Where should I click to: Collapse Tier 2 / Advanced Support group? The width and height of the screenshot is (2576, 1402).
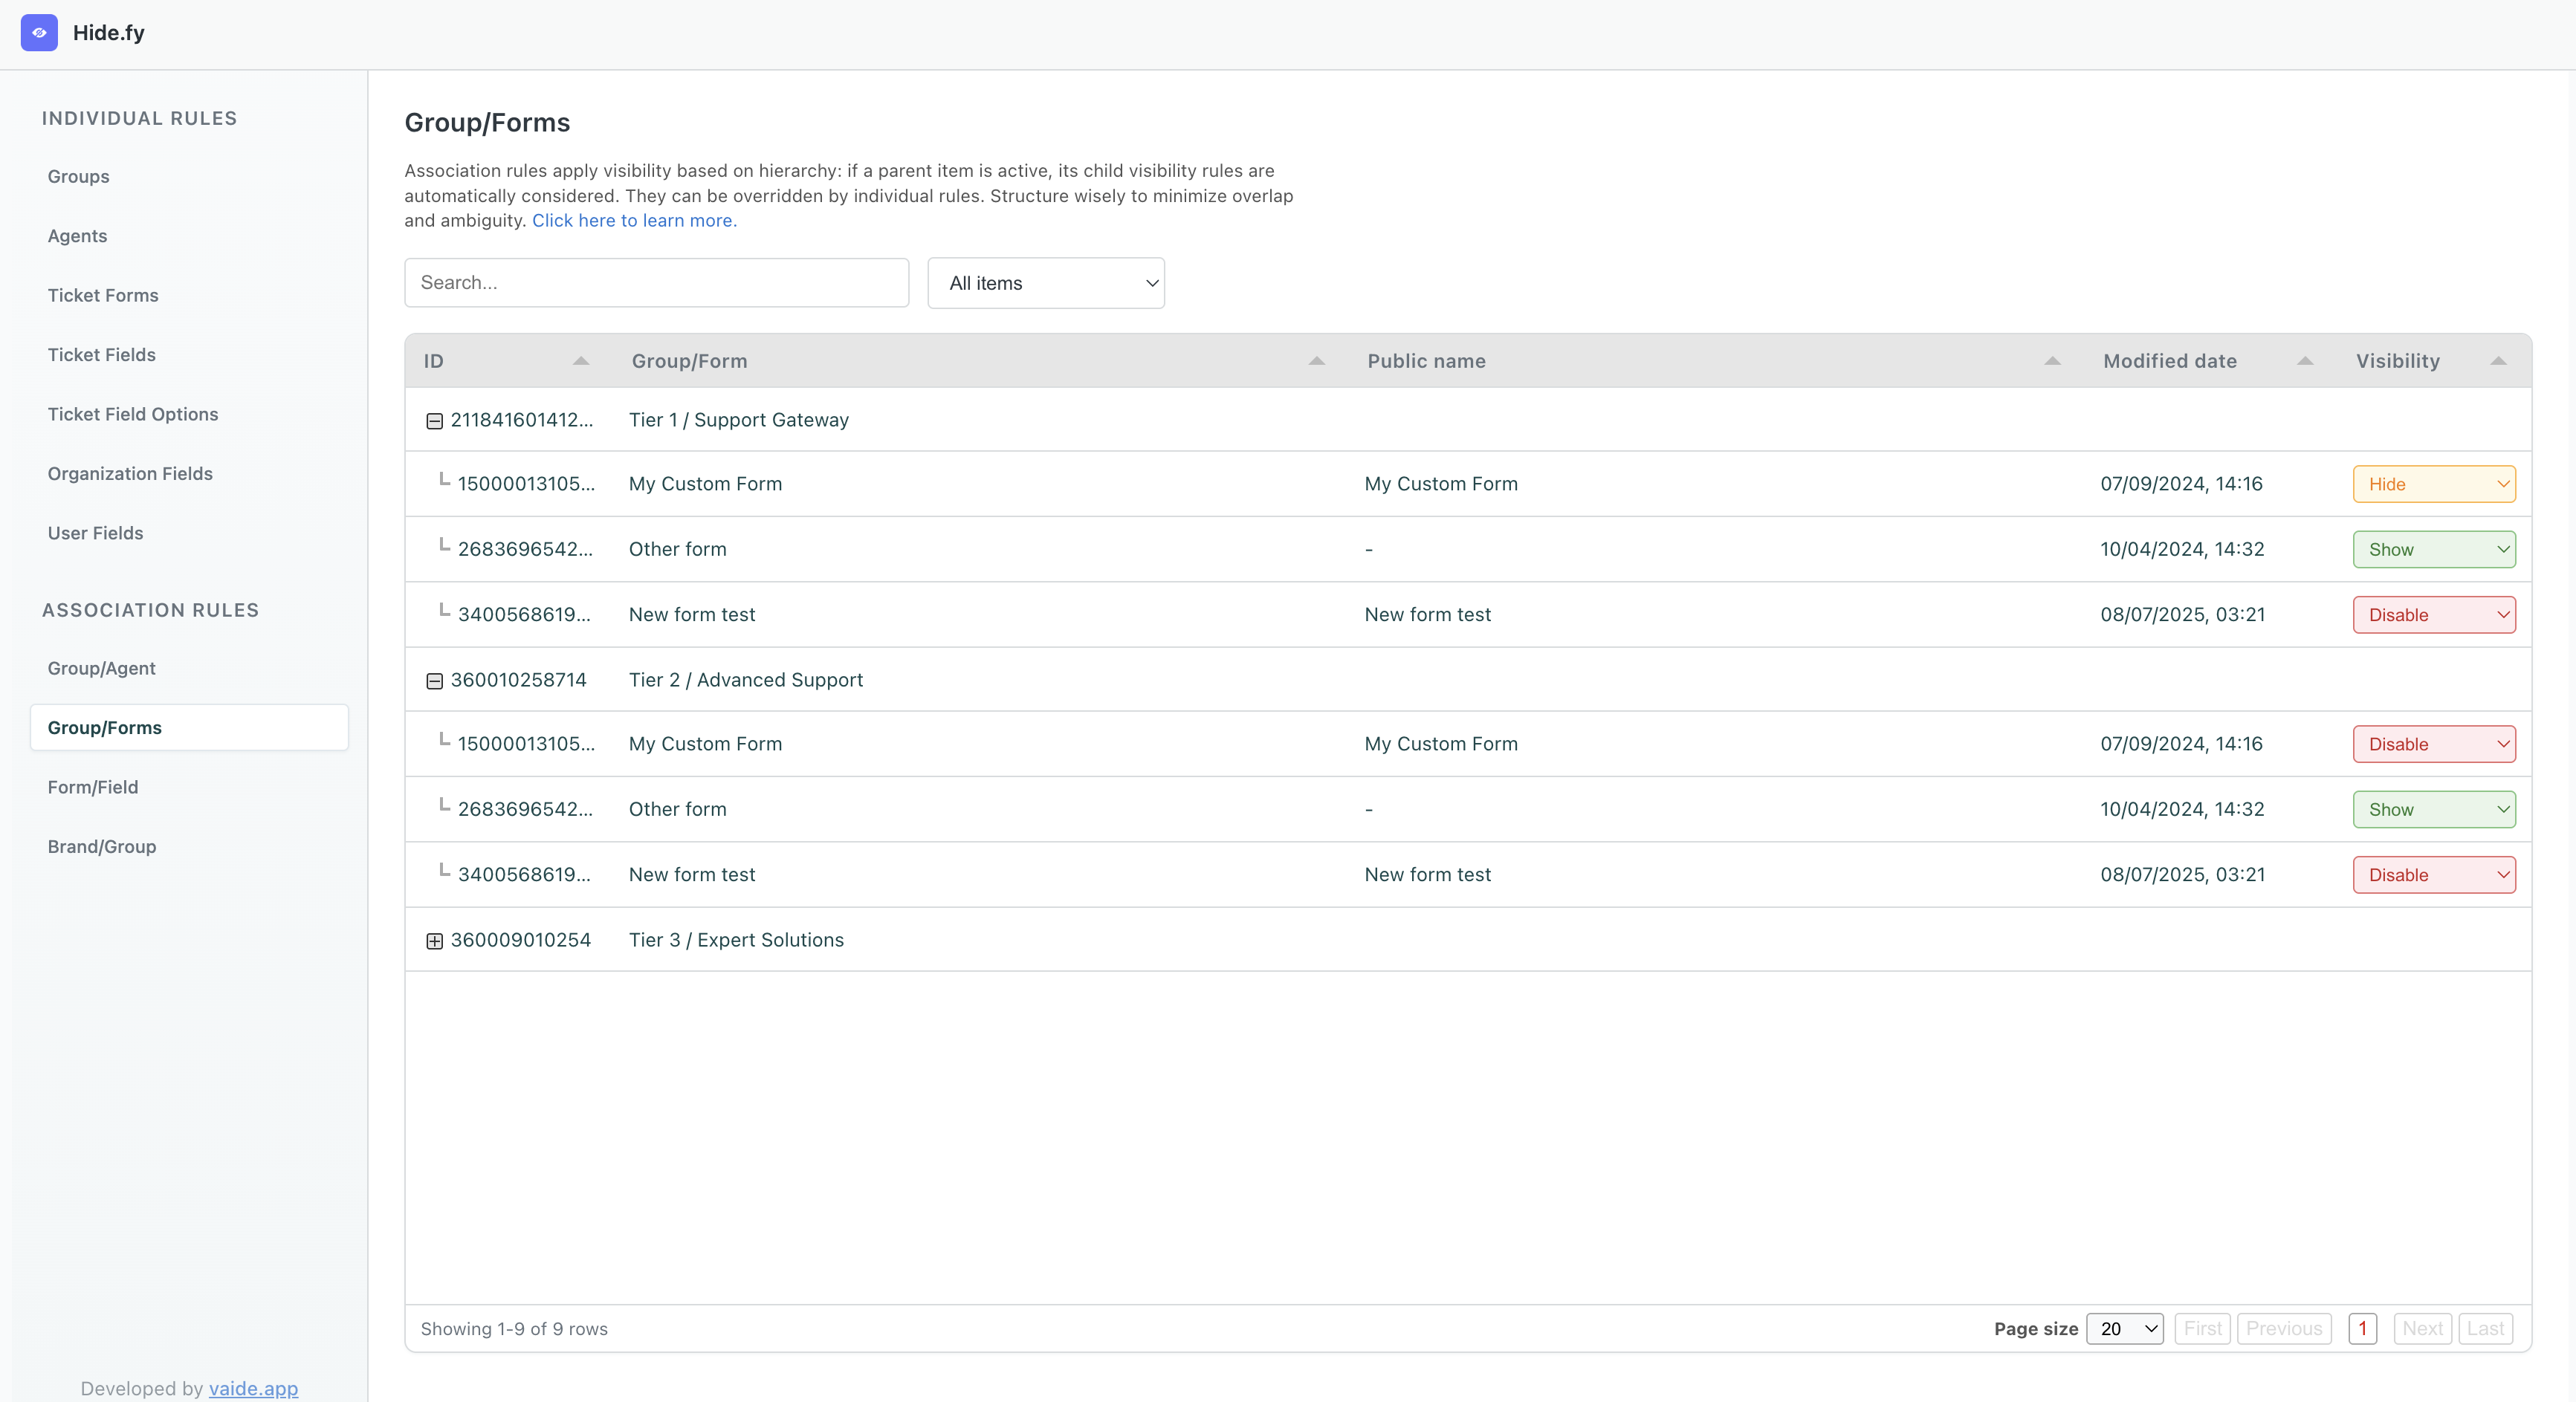click(434, 681)
